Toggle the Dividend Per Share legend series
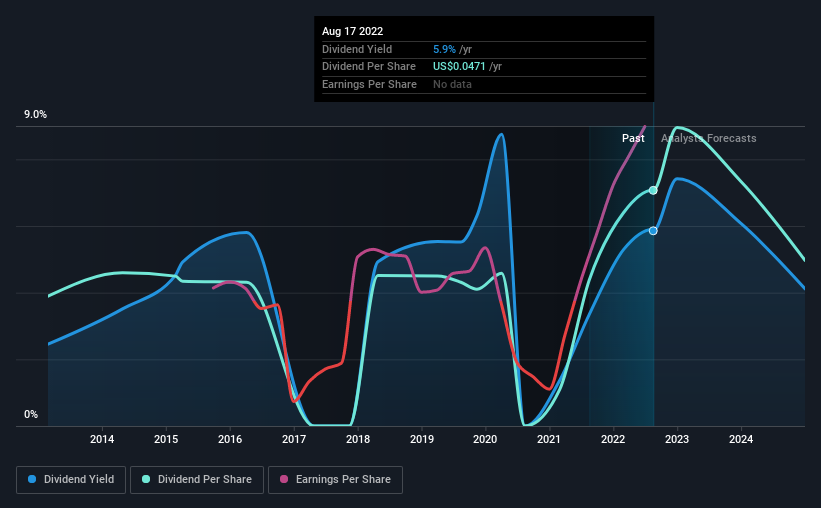Screen dimensions: 821x508 (197, 480)
